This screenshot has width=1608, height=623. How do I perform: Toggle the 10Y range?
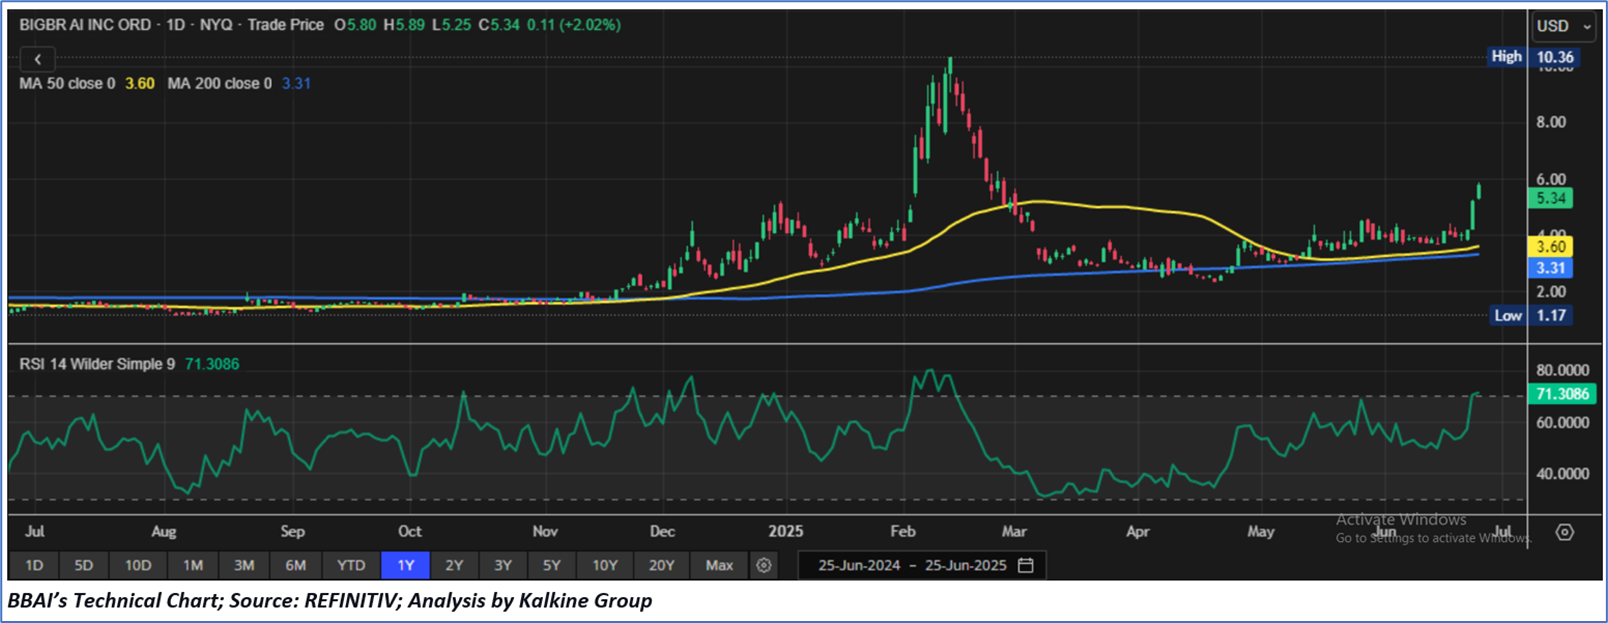tap(605, 565)
